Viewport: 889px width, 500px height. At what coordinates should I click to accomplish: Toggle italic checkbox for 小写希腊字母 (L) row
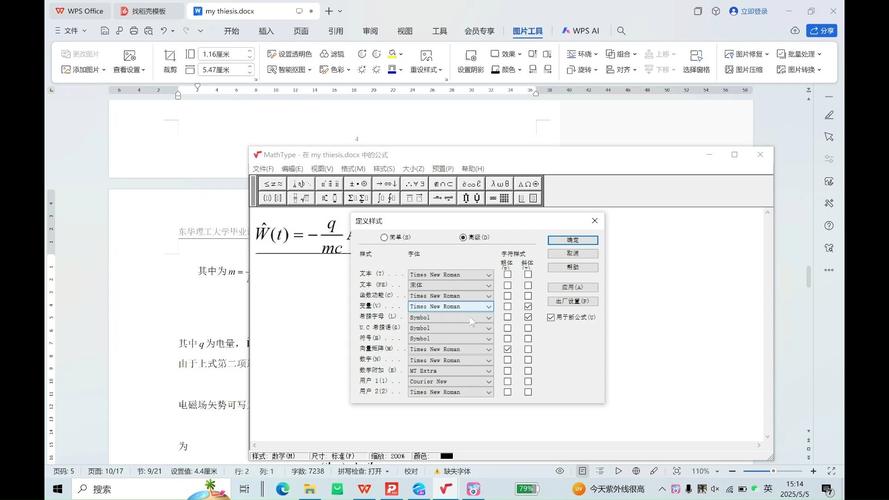pos(528,317)
